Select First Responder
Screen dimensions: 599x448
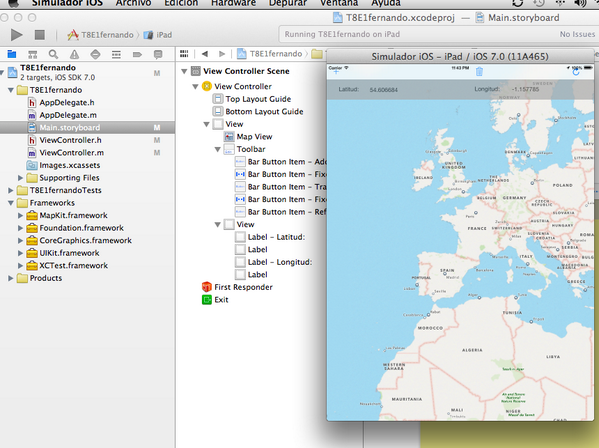[243, 287]
